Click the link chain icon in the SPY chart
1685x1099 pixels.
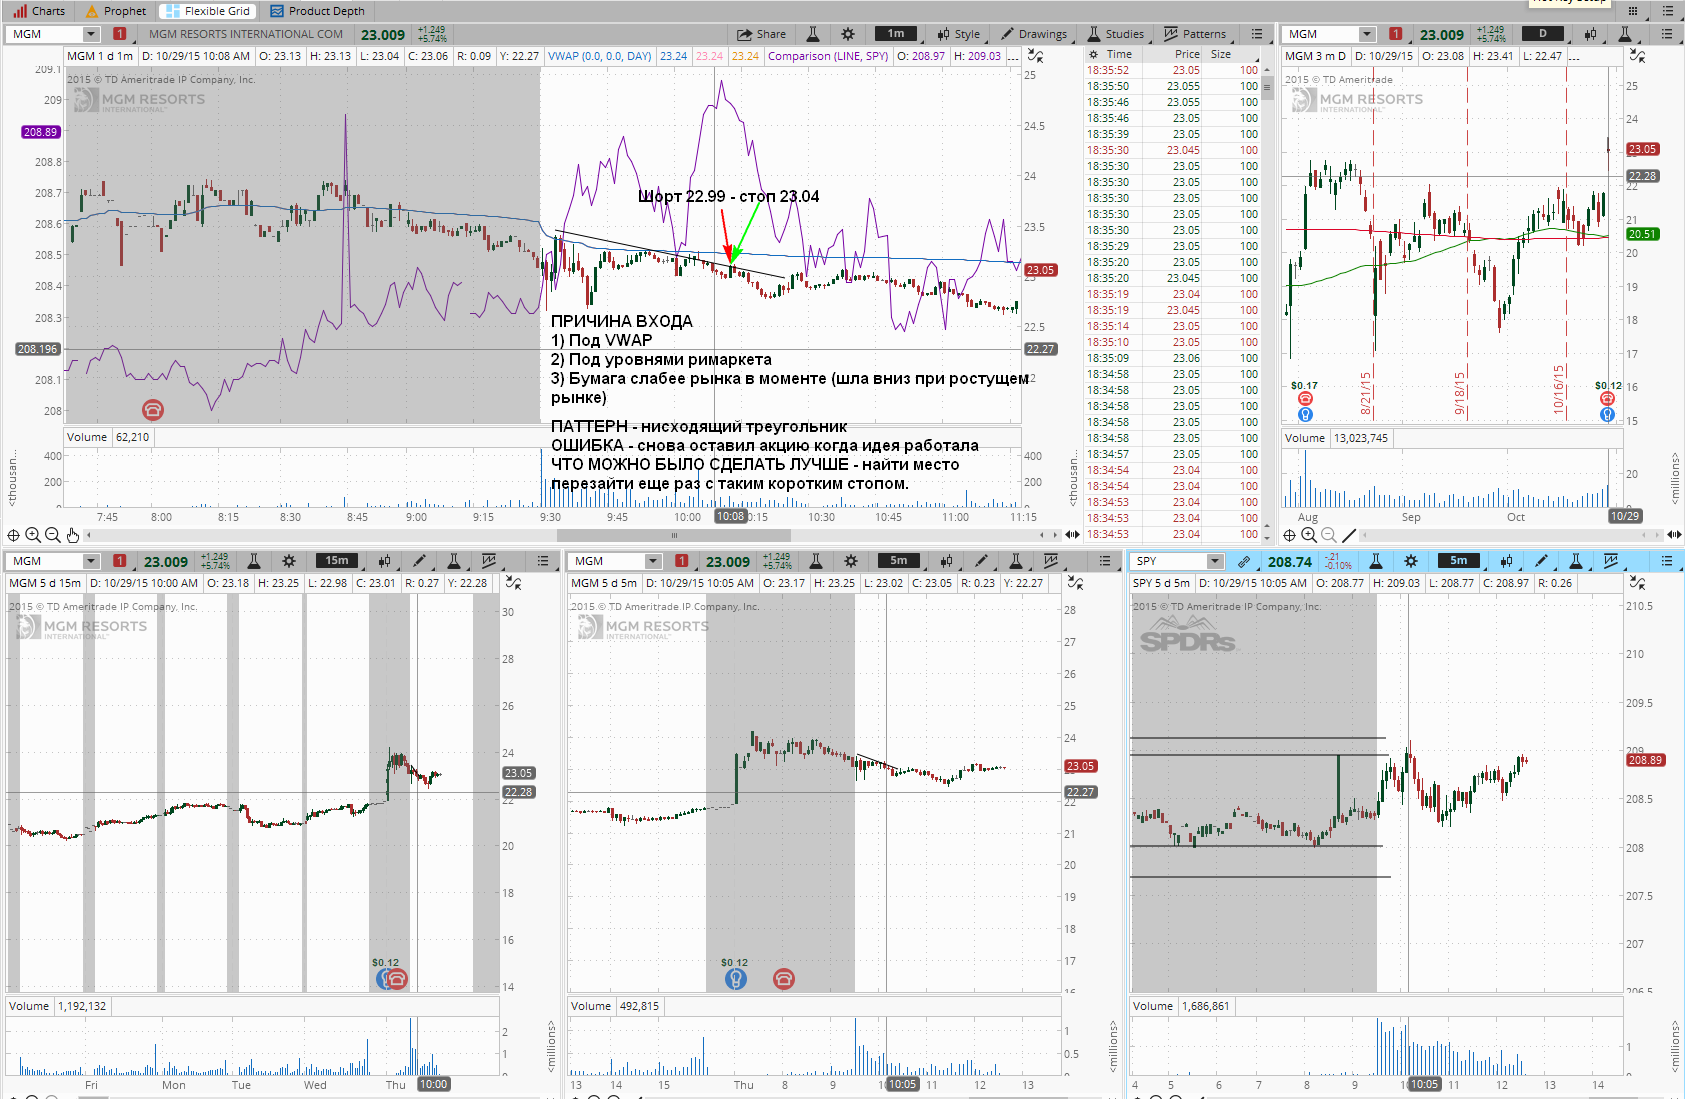pyautogui.click(x=1244, y=561)
